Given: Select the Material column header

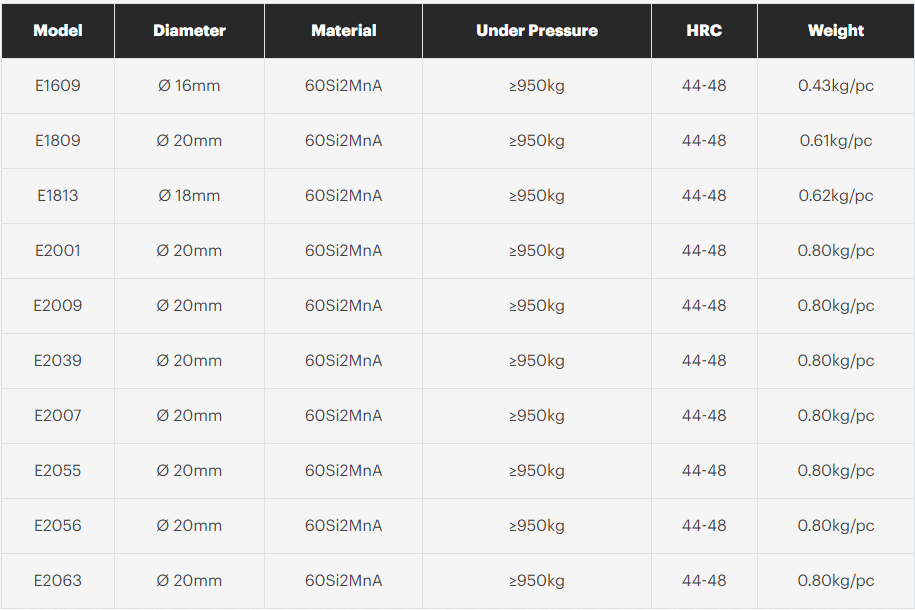Looking at the screenshot, I should [x=343, y=30].
